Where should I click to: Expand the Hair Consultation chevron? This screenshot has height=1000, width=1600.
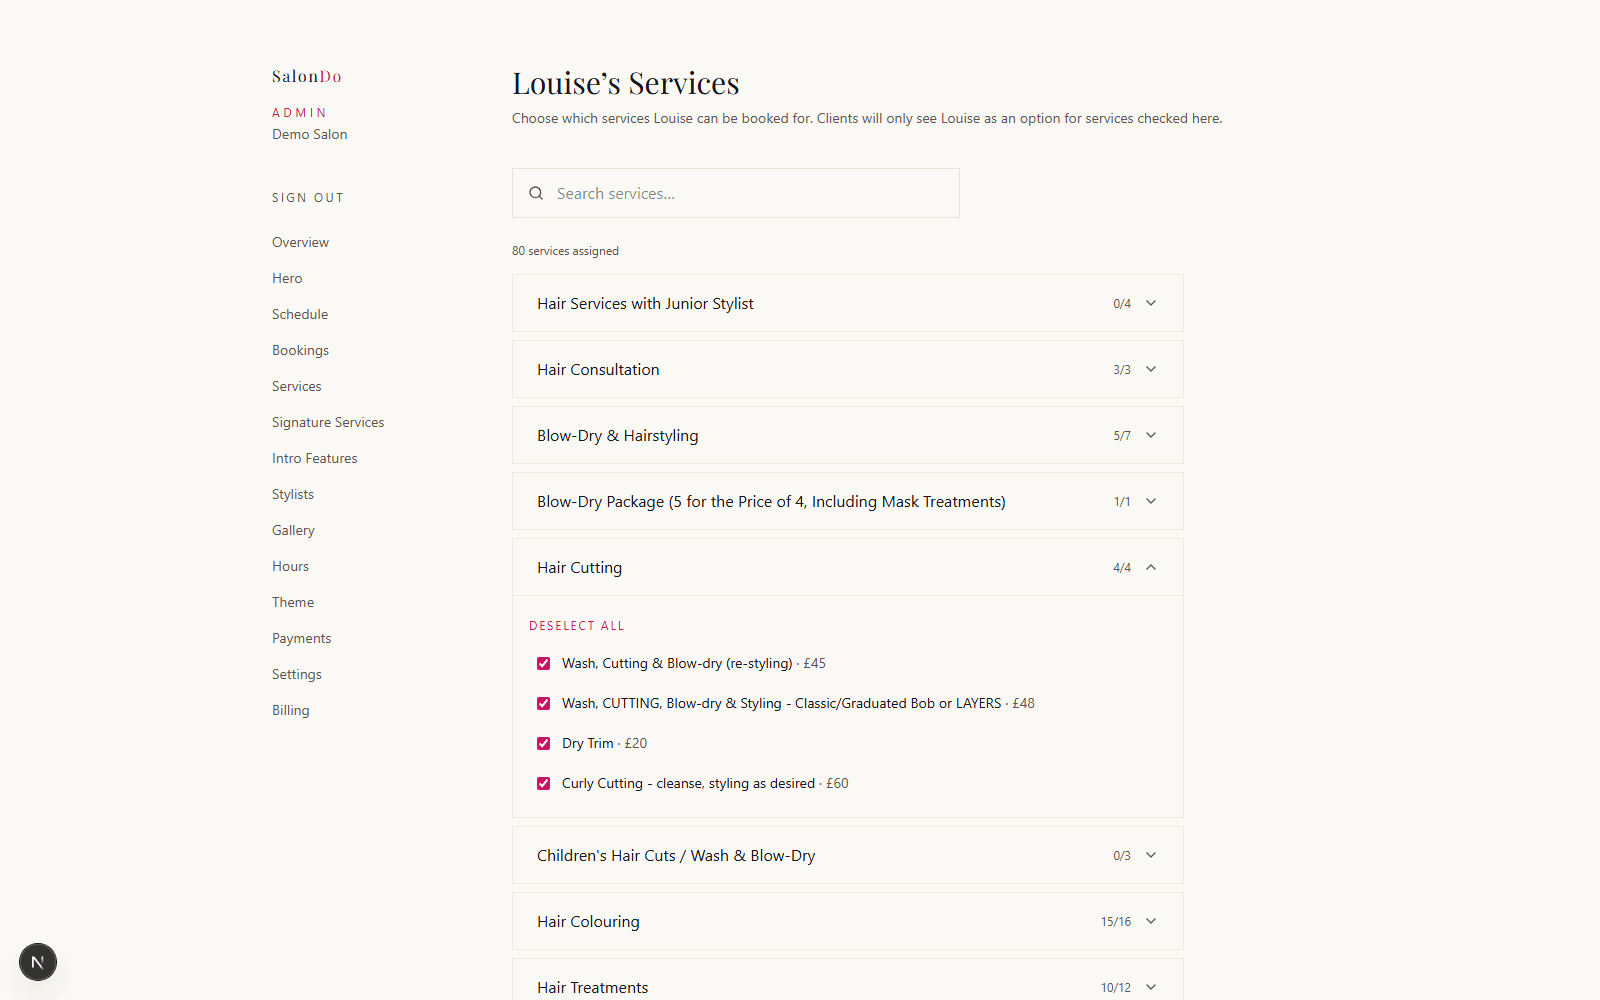(1151, 369)
